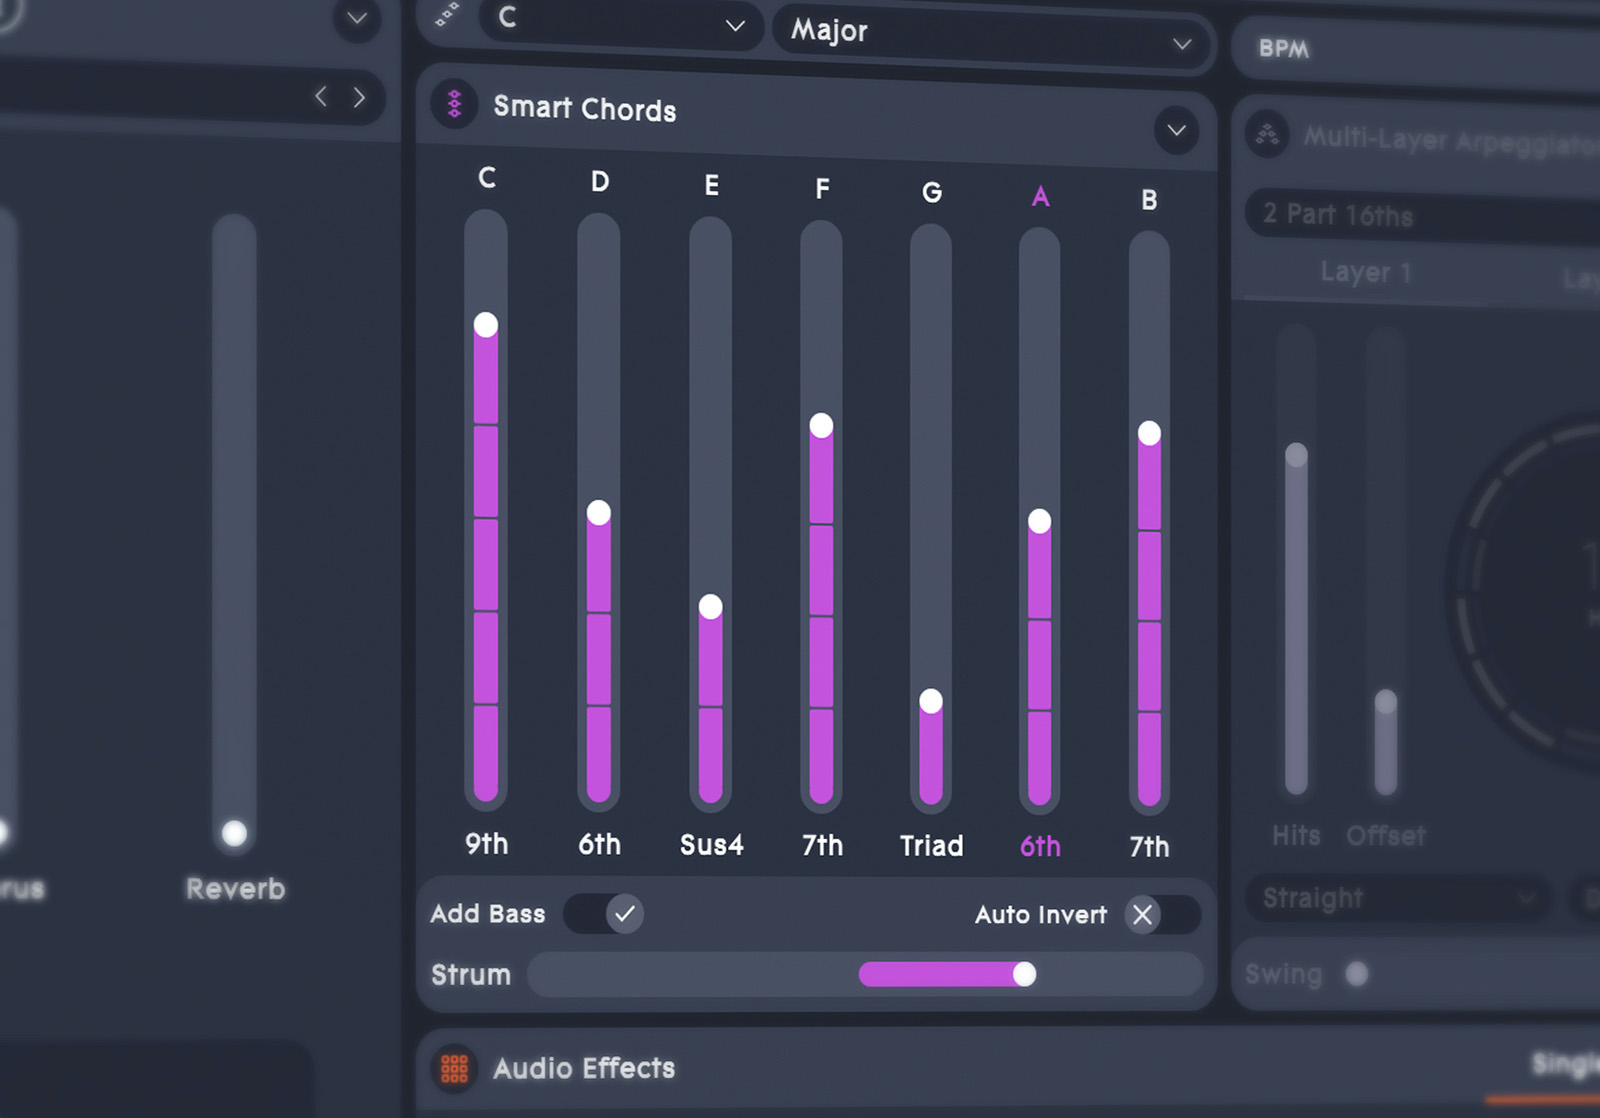The image size is (1600, 1118).
Task: Click the highlighted A note label
Action: pyautogui.click(x=1041, y=197)
